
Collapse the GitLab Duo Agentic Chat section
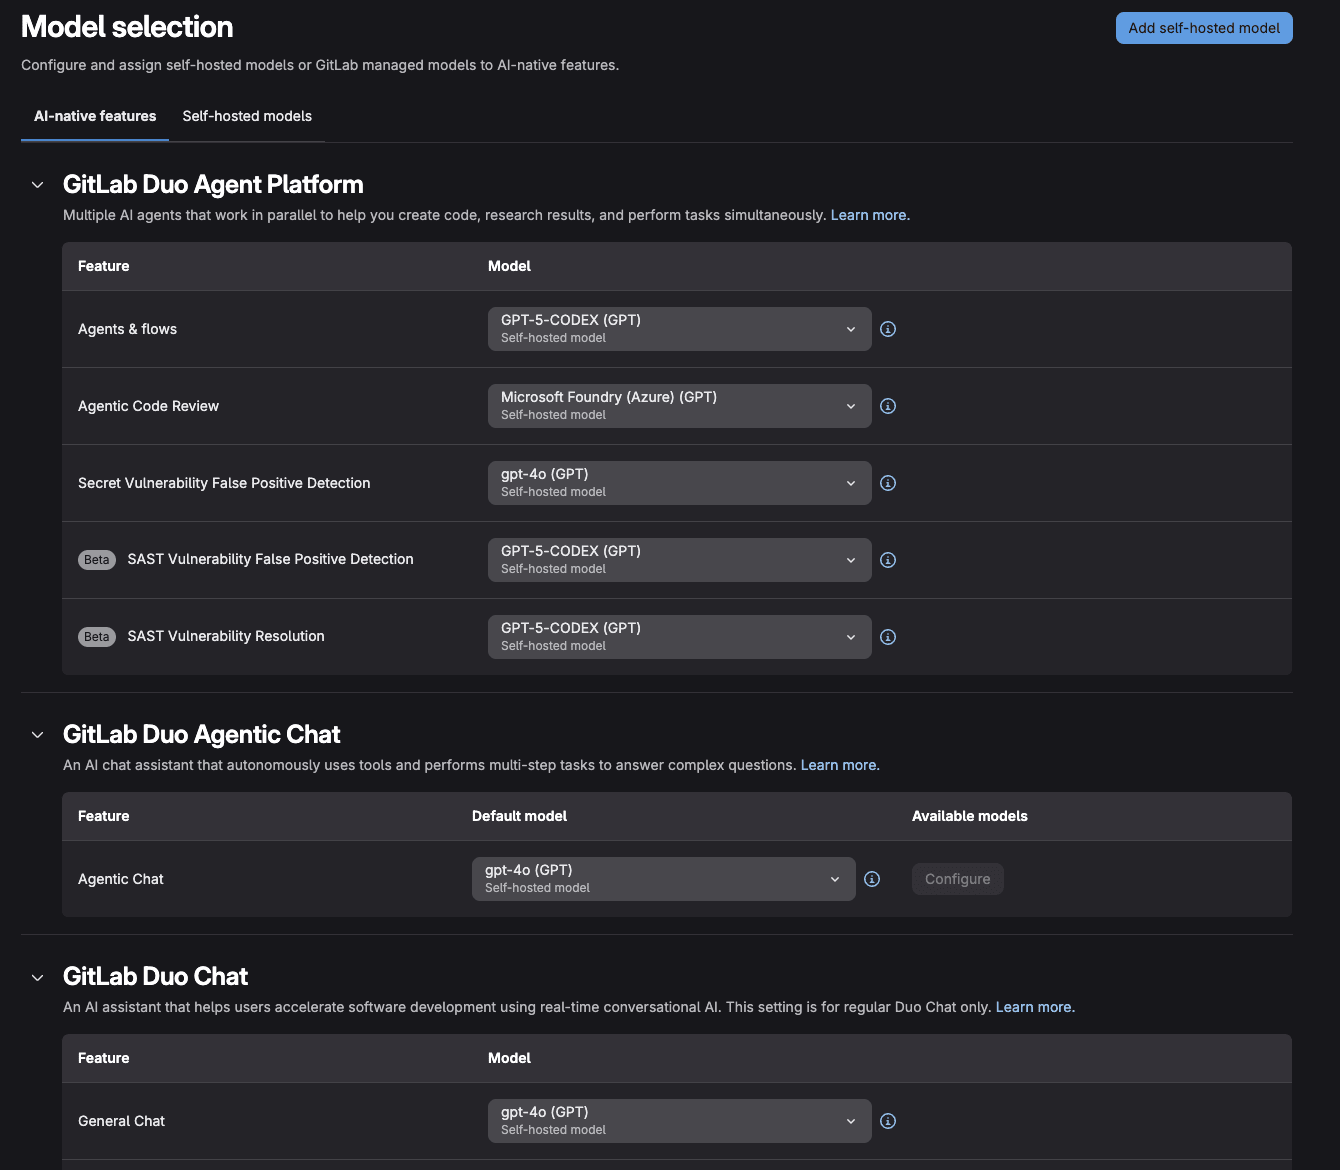(x=38, y=735)
